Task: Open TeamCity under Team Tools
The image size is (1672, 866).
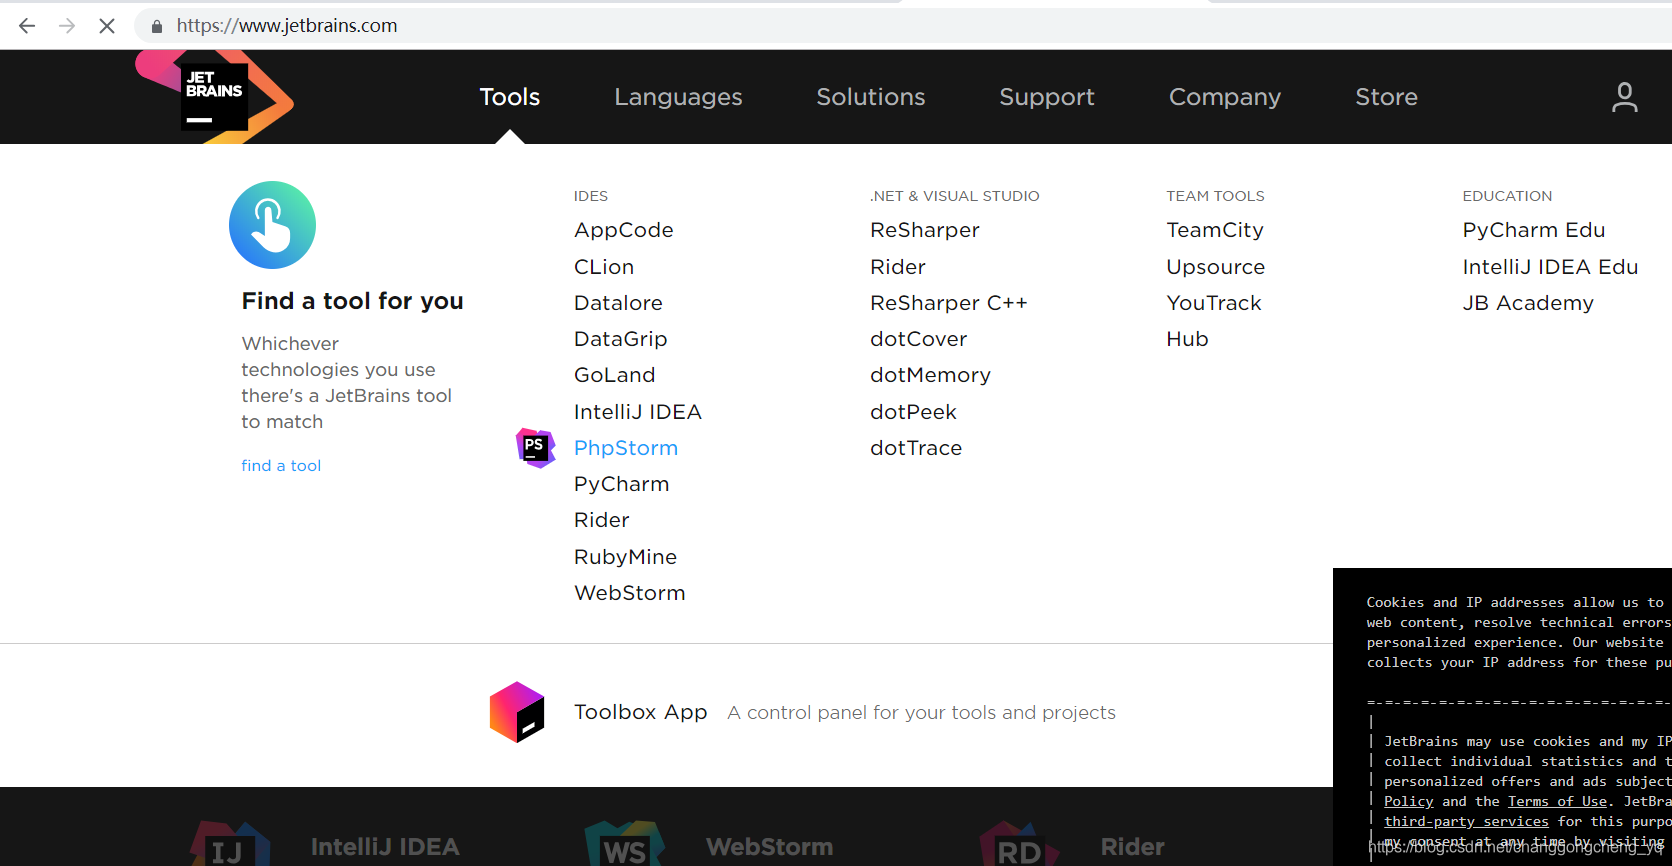Action: point(1215,230)
